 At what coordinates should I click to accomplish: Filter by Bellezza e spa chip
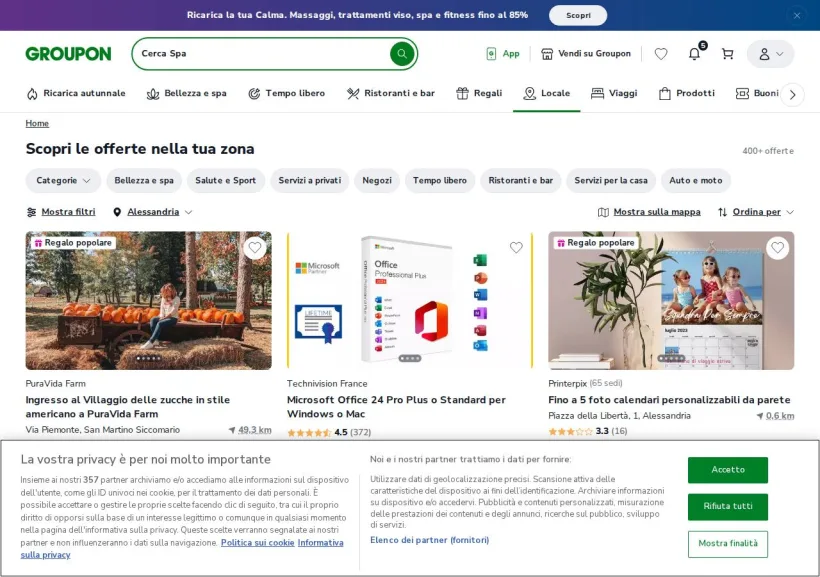coord(144,180)
